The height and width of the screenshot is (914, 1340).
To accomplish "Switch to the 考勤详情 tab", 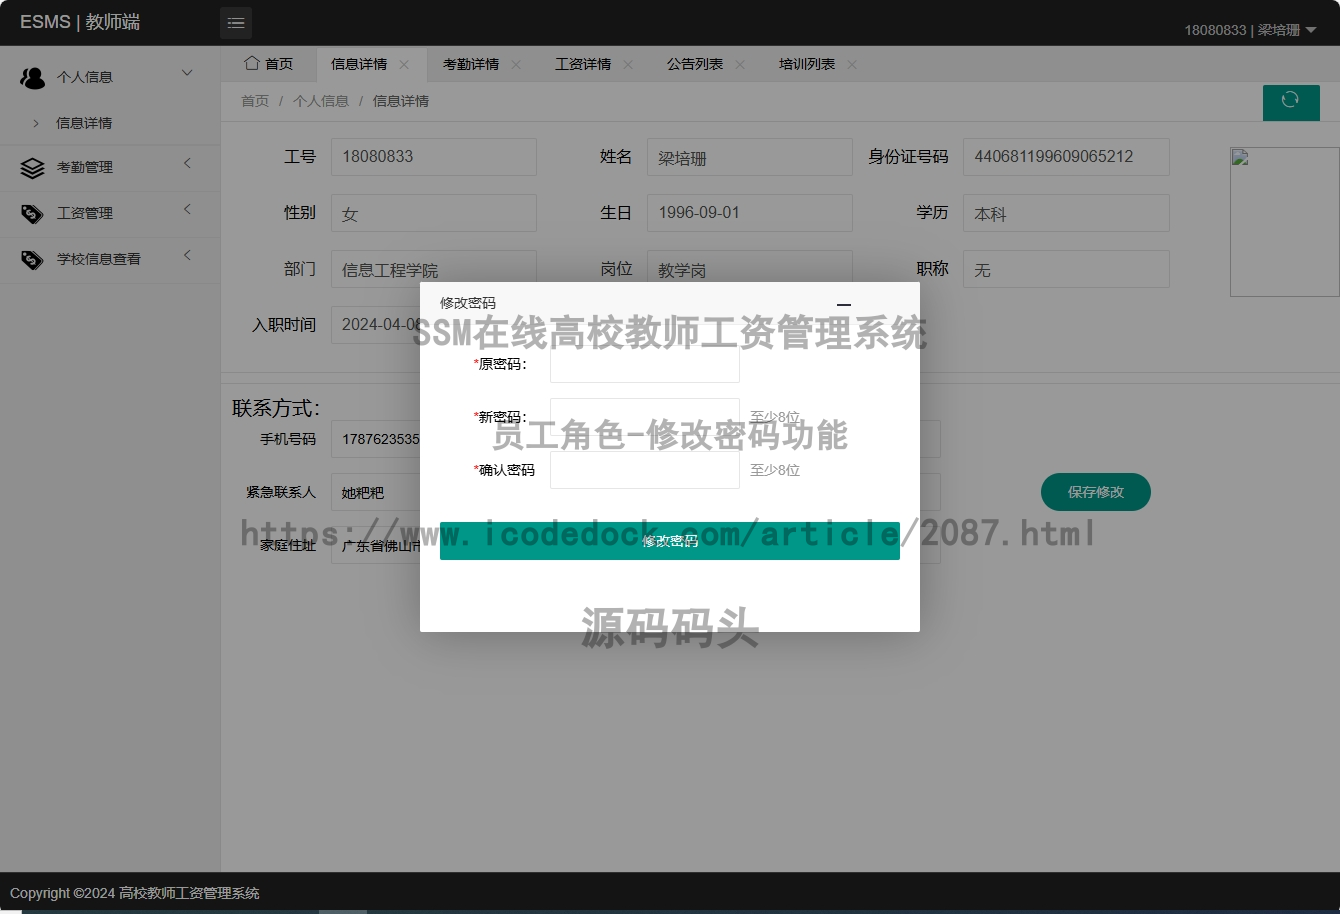I will coord(471,64).
